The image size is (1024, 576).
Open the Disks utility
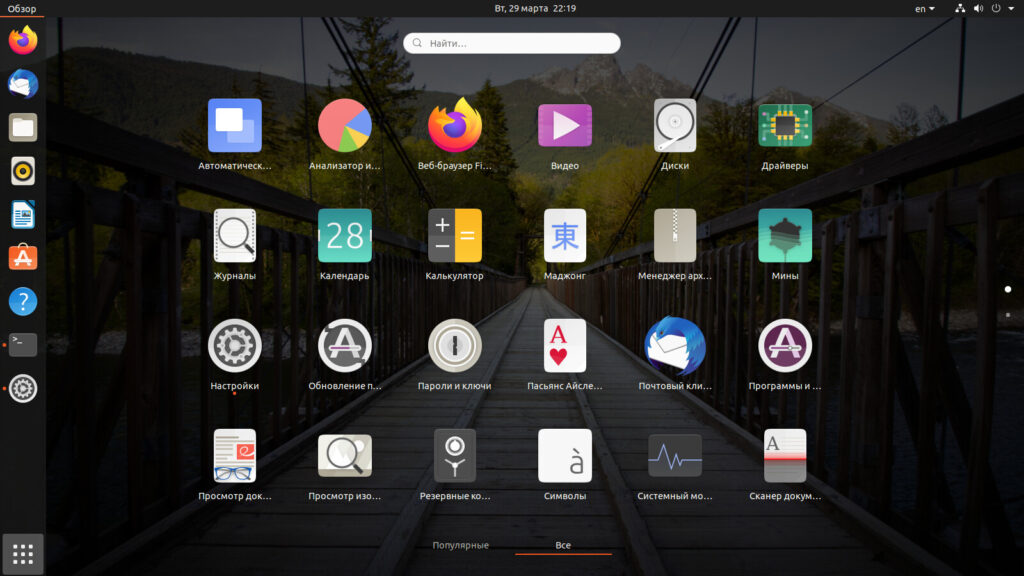click(675, 126)
